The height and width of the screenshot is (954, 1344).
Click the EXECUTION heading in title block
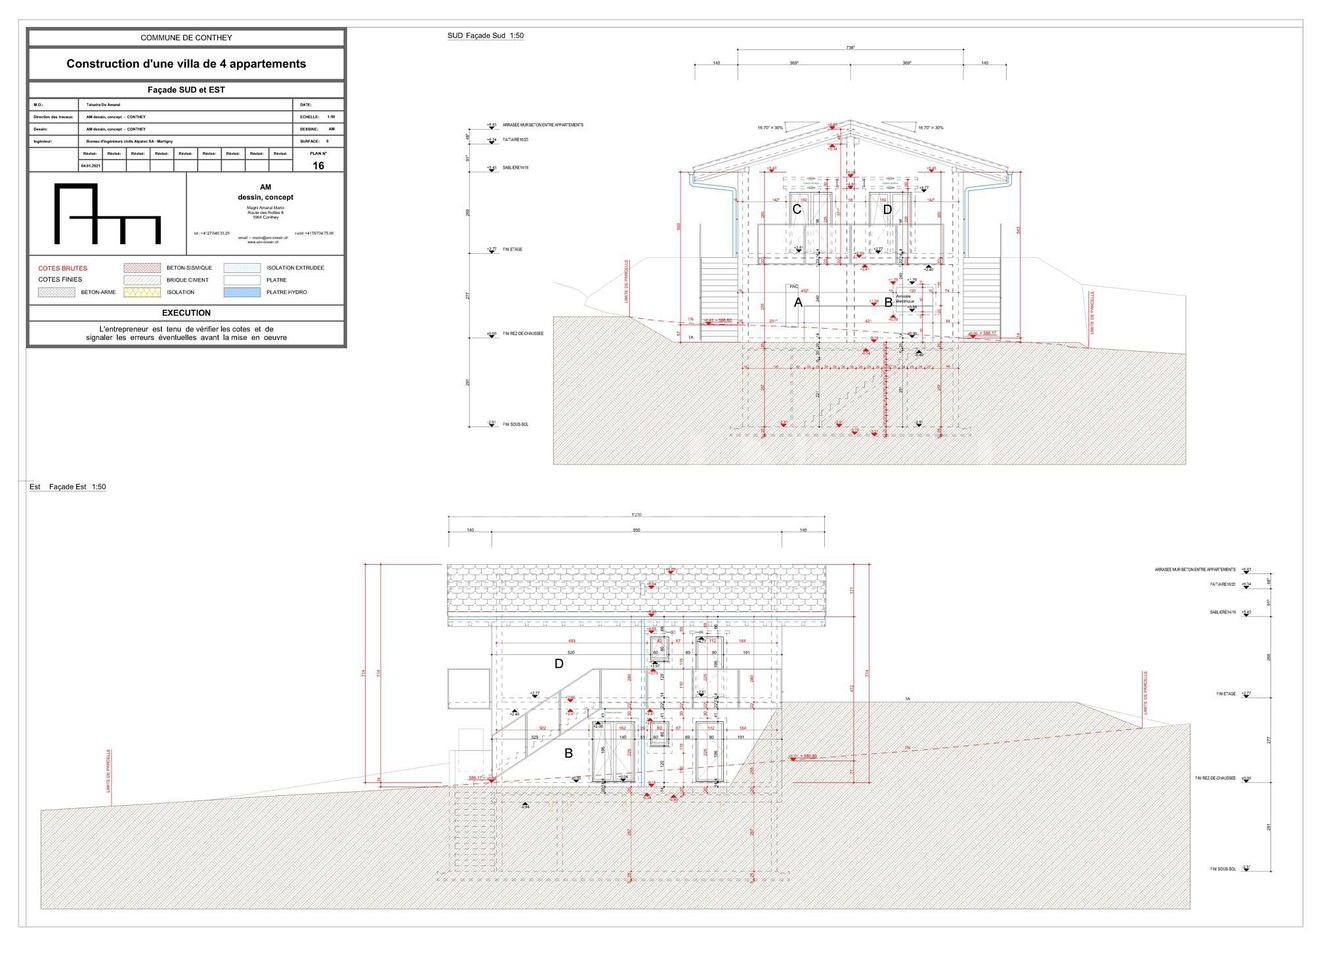pyautogui.click(x=186, y=313)
